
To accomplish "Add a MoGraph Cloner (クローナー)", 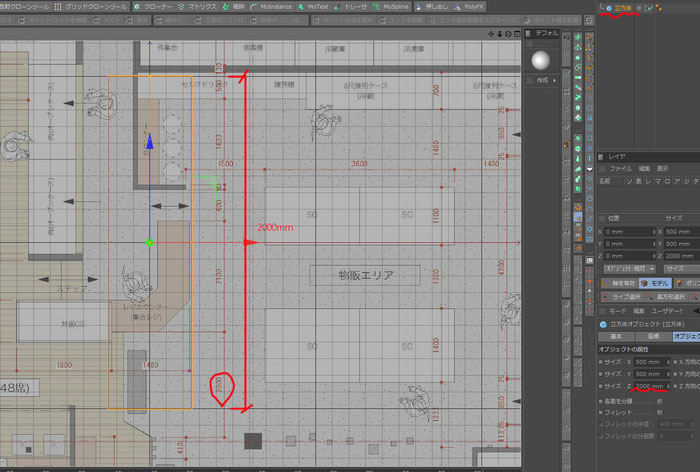I will (153, 7).
